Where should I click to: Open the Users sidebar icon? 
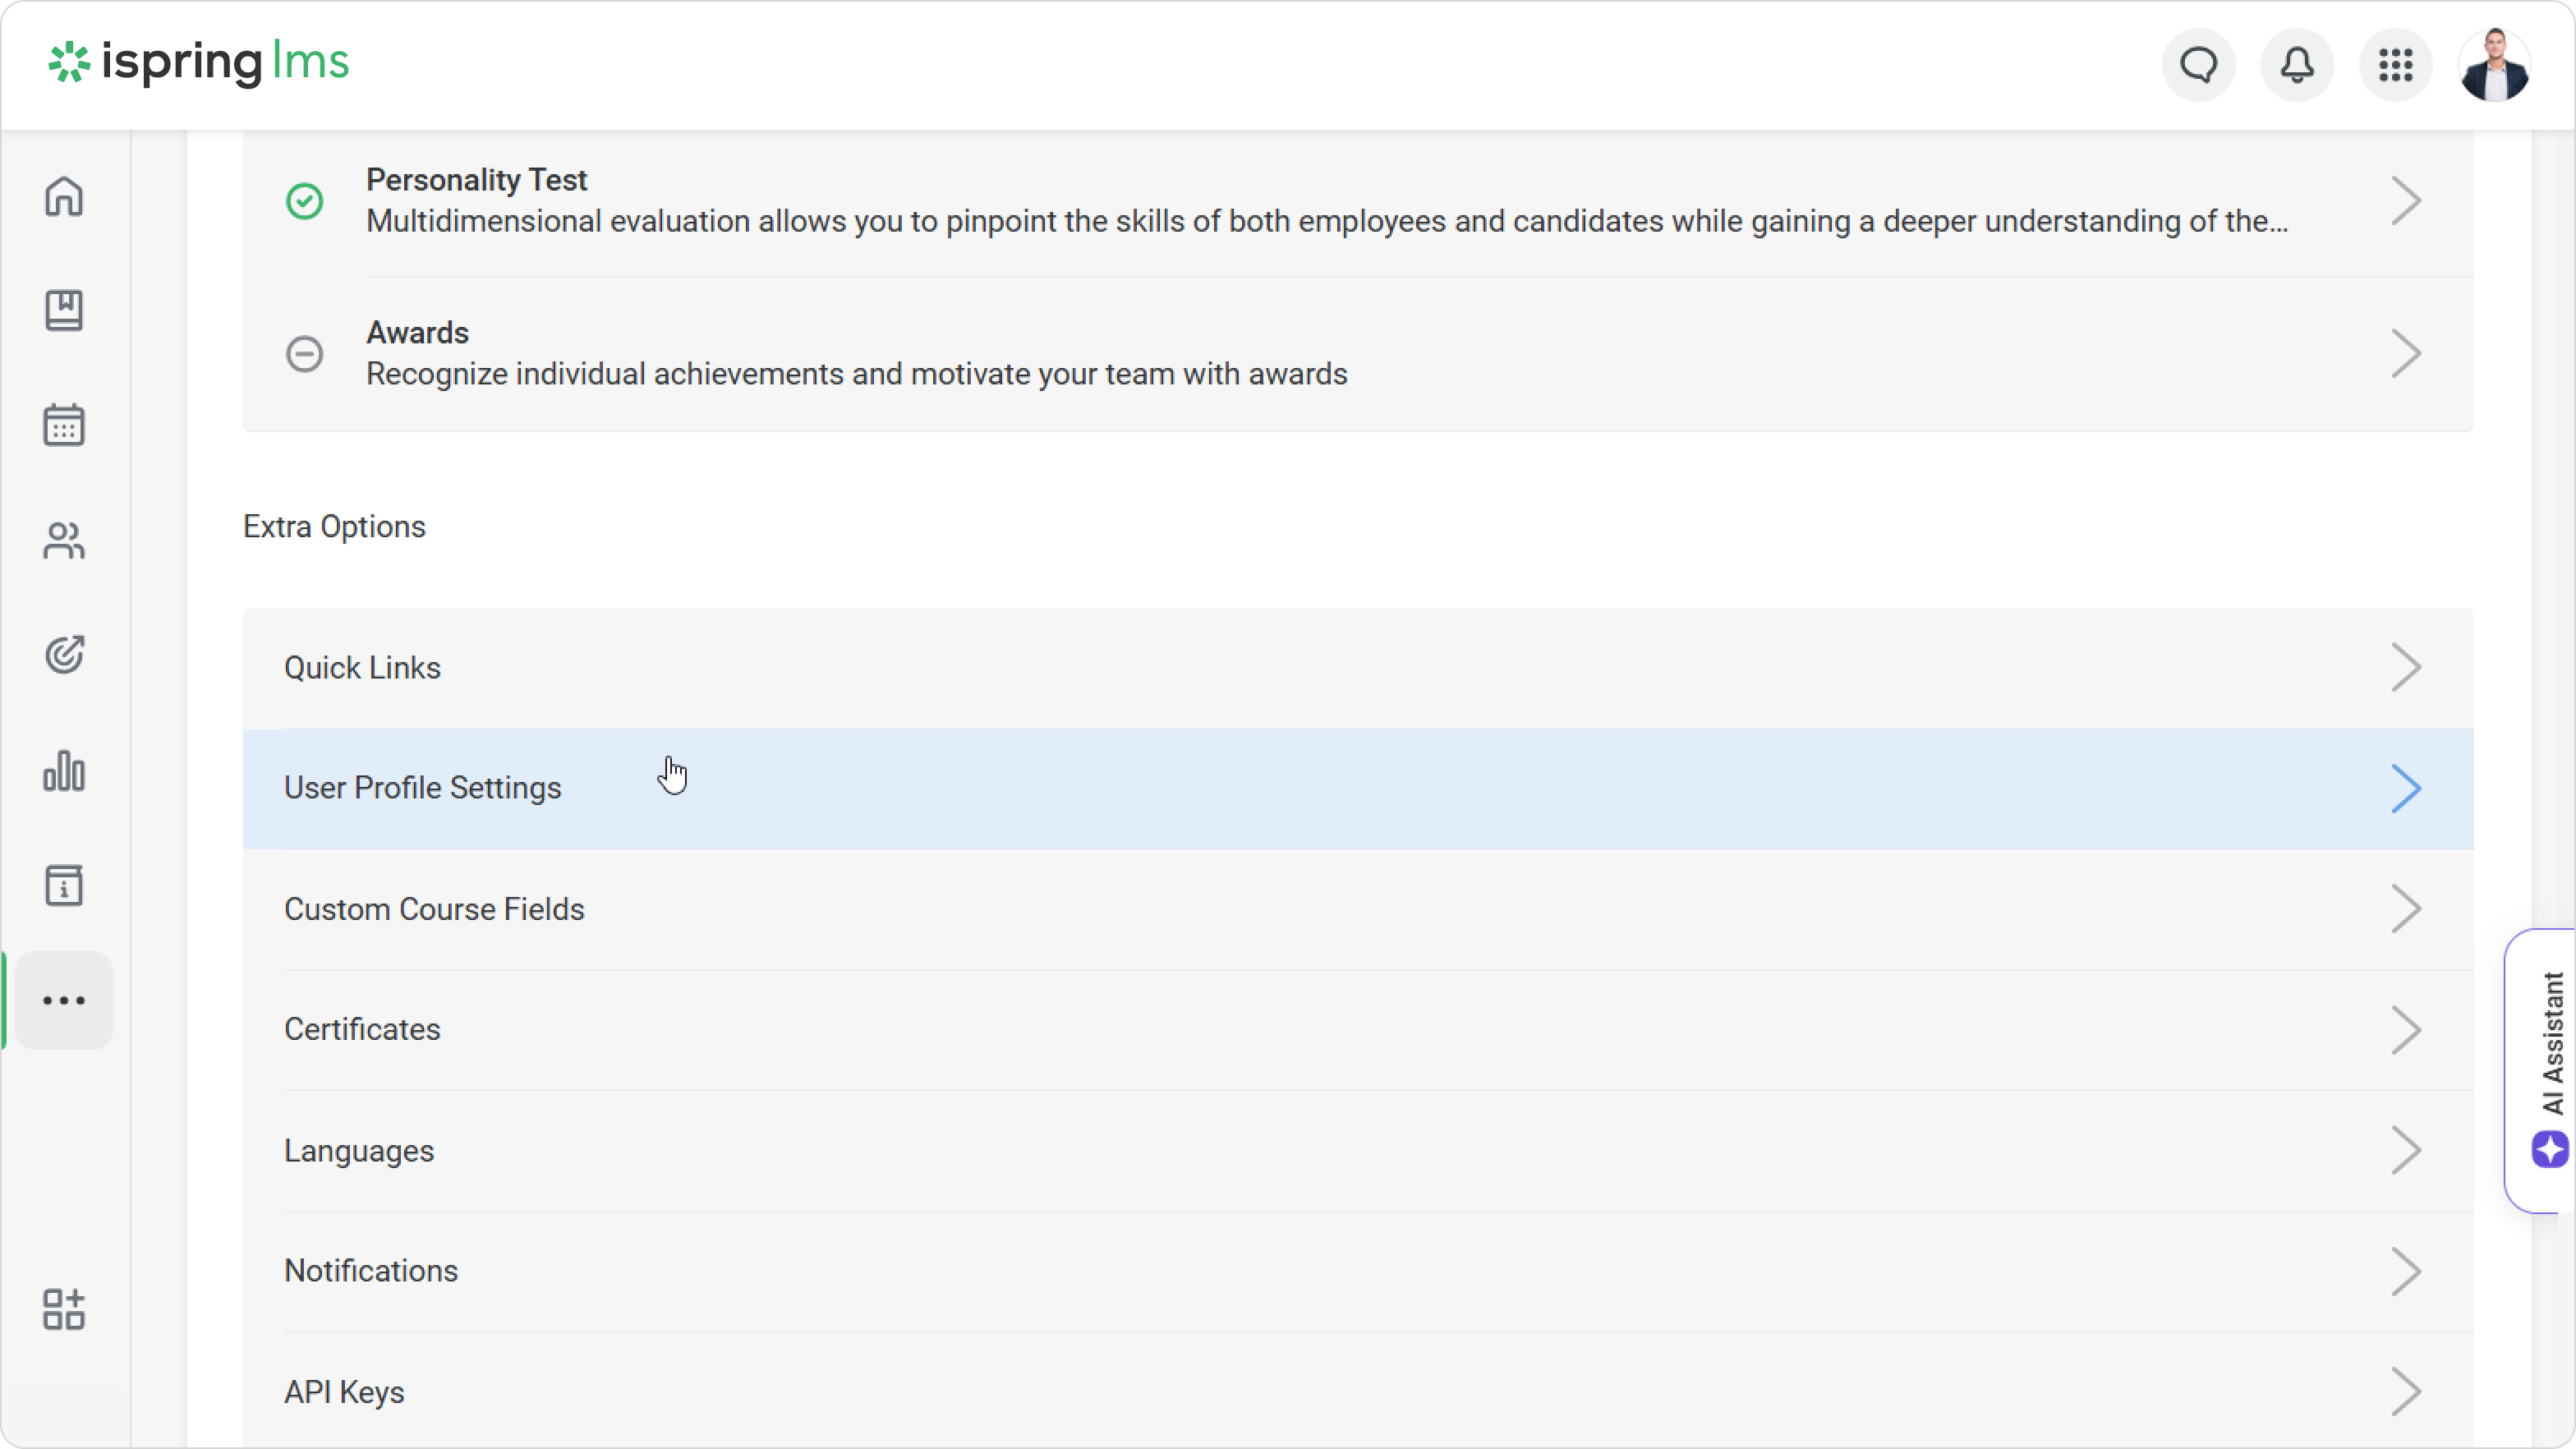(x=64, y=541)
